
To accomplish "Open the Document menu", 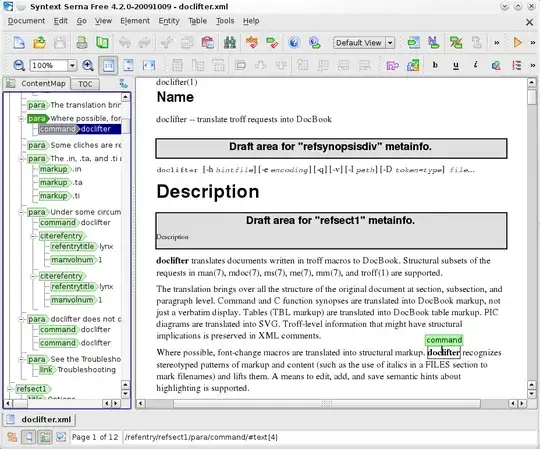I will tap(26, 21).
